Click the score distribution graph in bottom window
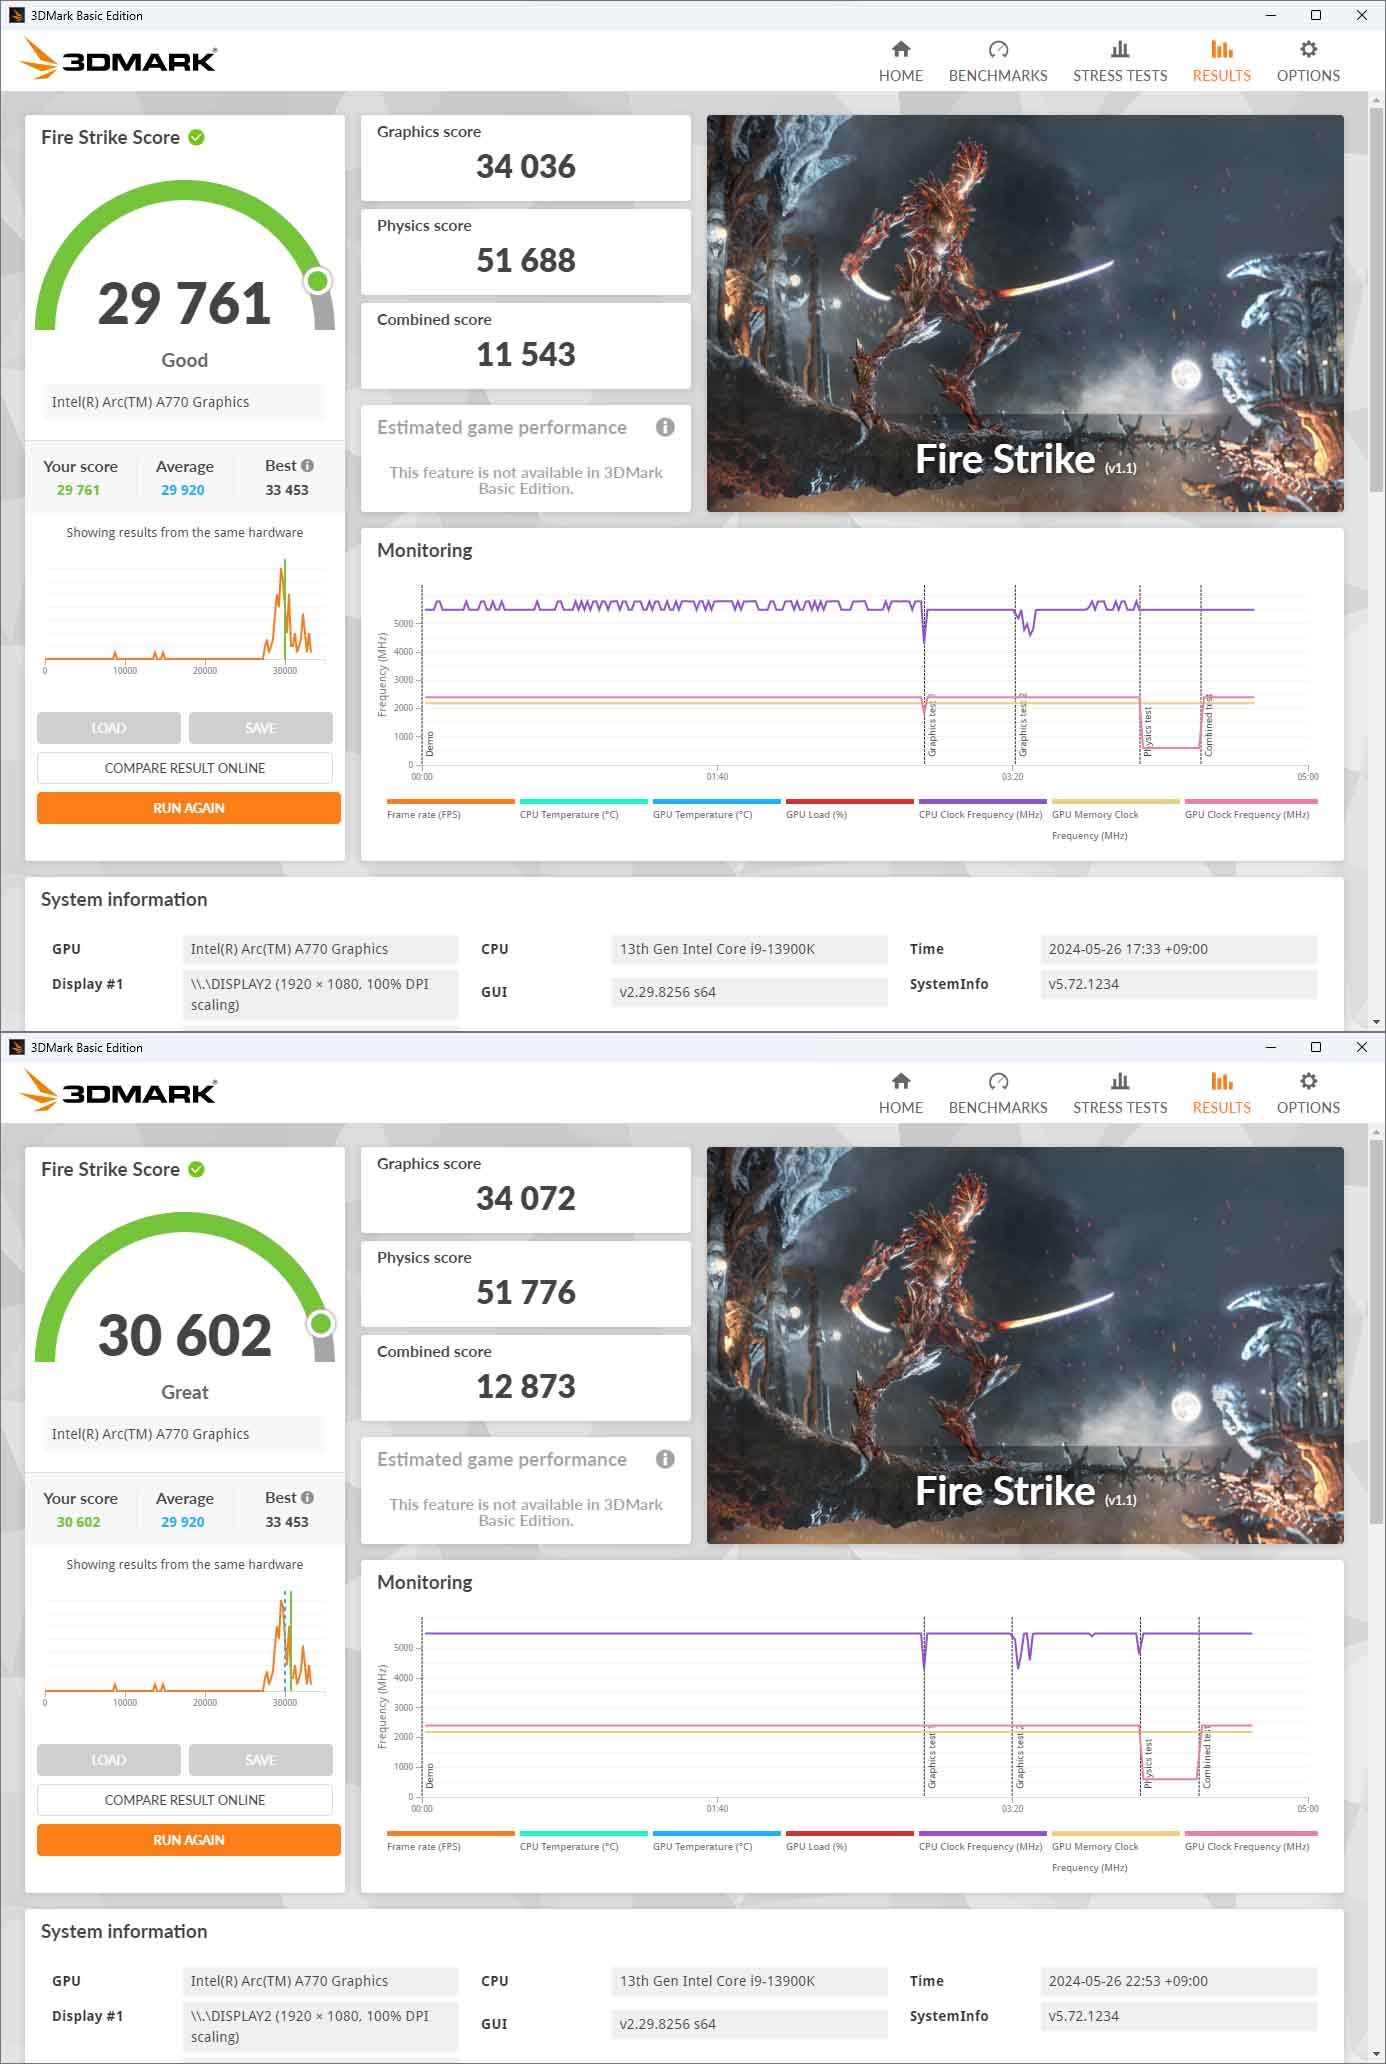Image resolution: width=1386 pixels, height=2064 pixels. click(185, 1647)
